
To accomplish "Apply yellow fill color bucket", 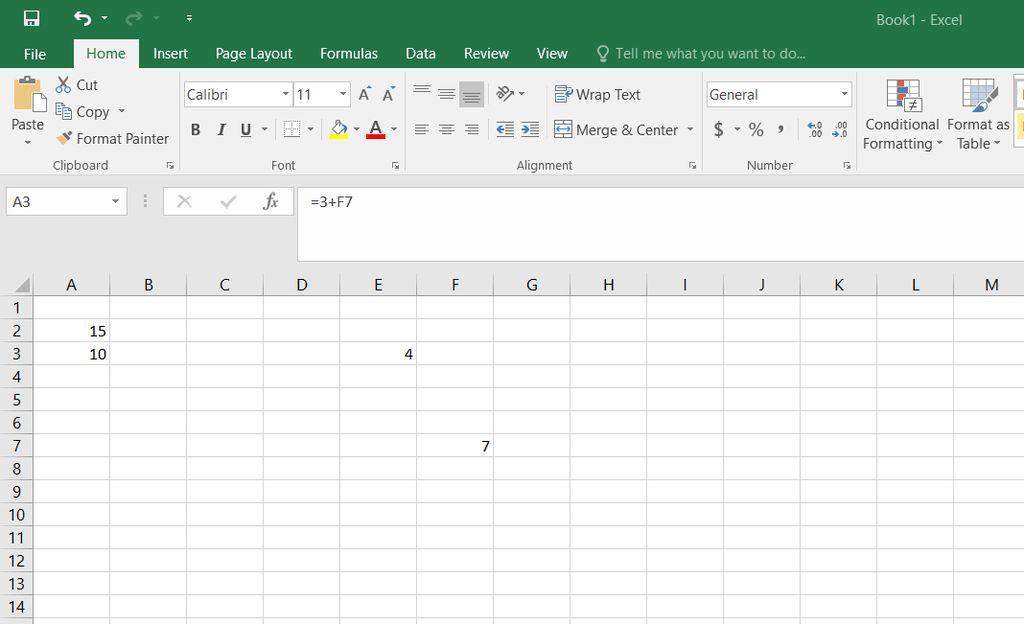I will pos(338,129).
